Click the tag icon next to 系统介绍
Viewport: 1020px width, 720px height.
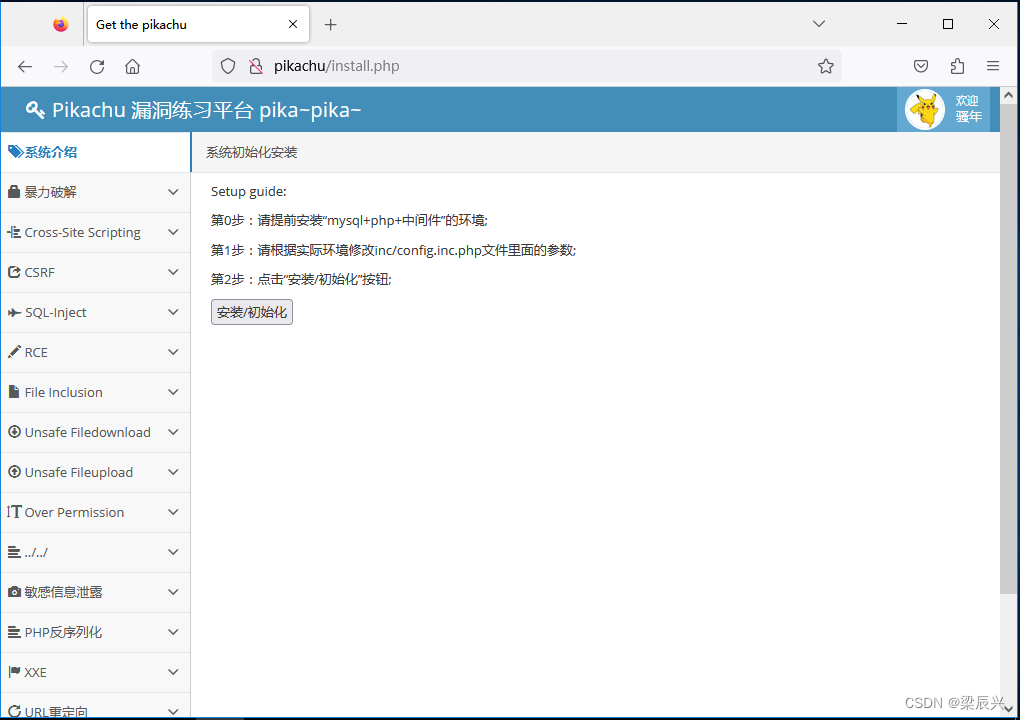pos(15,152)
